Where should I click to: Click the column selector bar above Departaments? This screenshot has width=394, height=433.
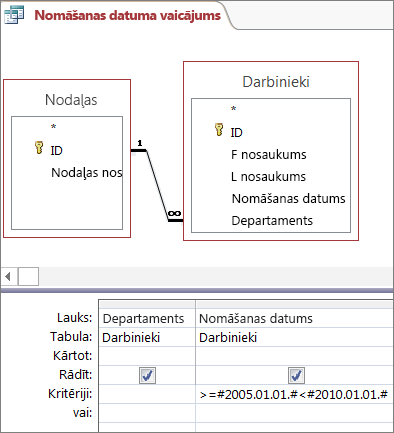pyautogui.click(x=147, y=304)
